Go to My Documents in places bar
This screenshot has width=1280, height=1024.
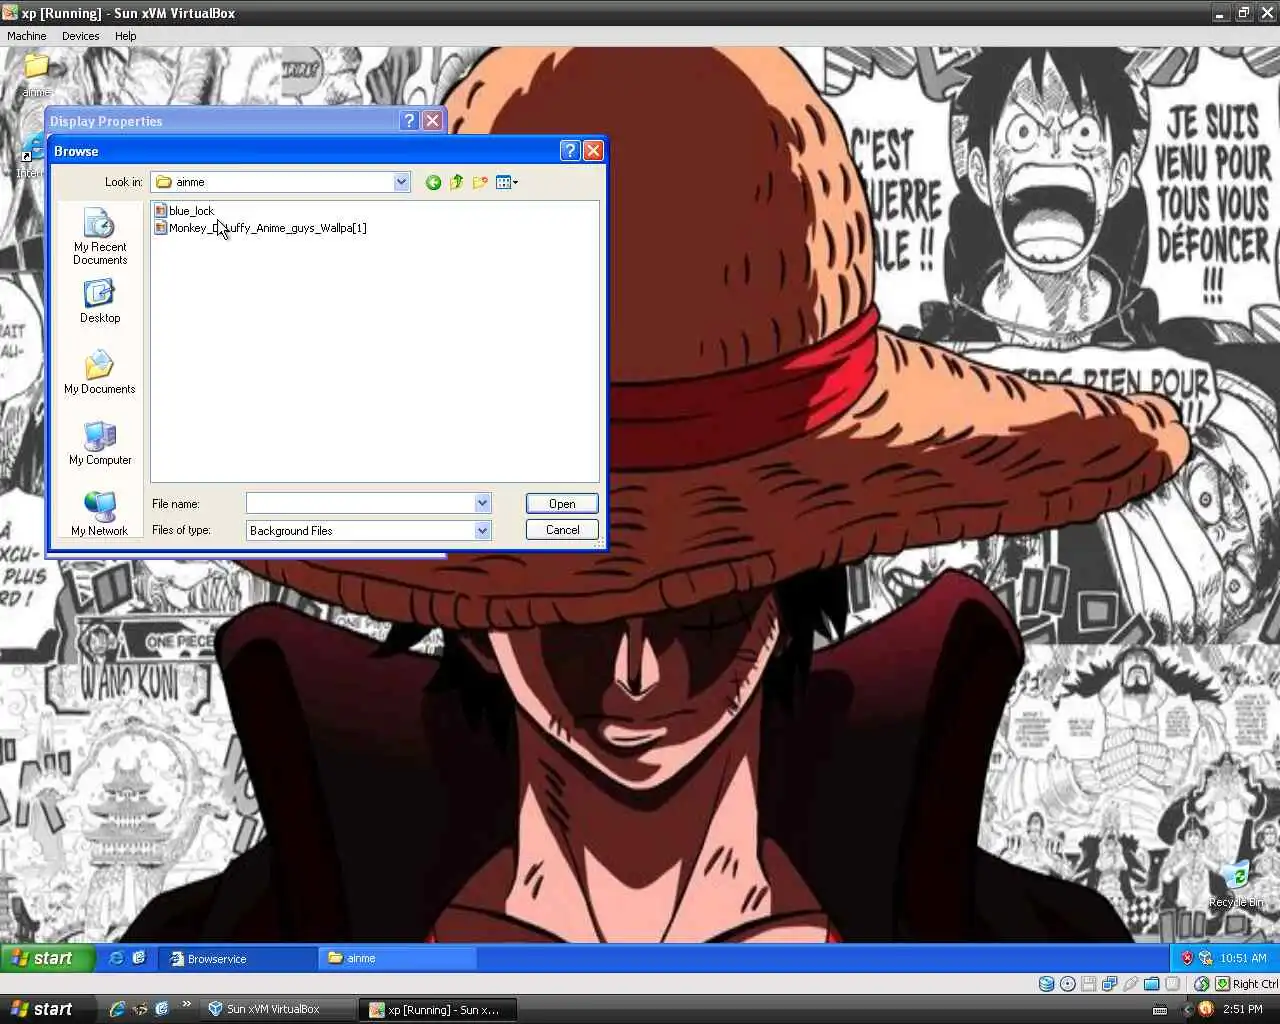coord(100,372)
